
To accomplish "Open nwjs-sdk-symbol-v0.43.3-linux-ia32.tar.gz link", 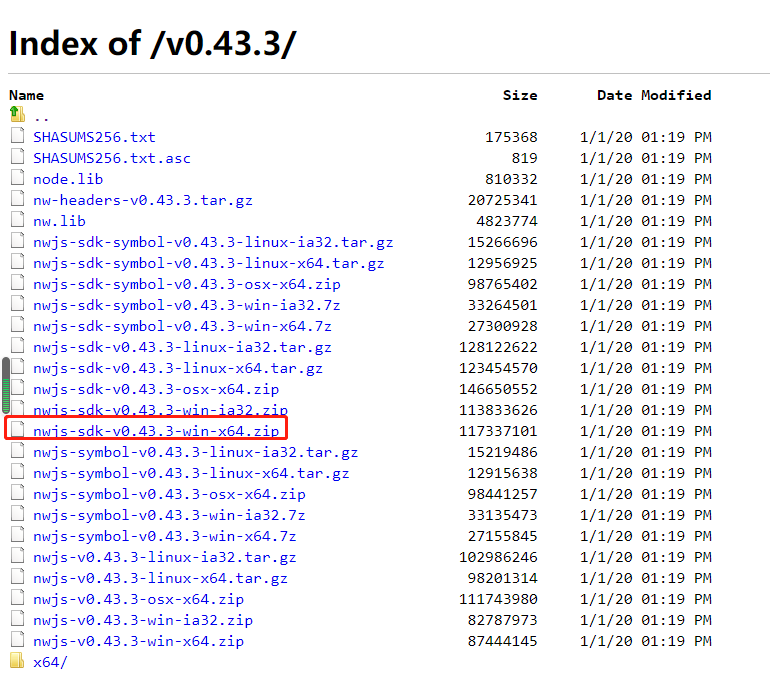I will tap(213, 242).
